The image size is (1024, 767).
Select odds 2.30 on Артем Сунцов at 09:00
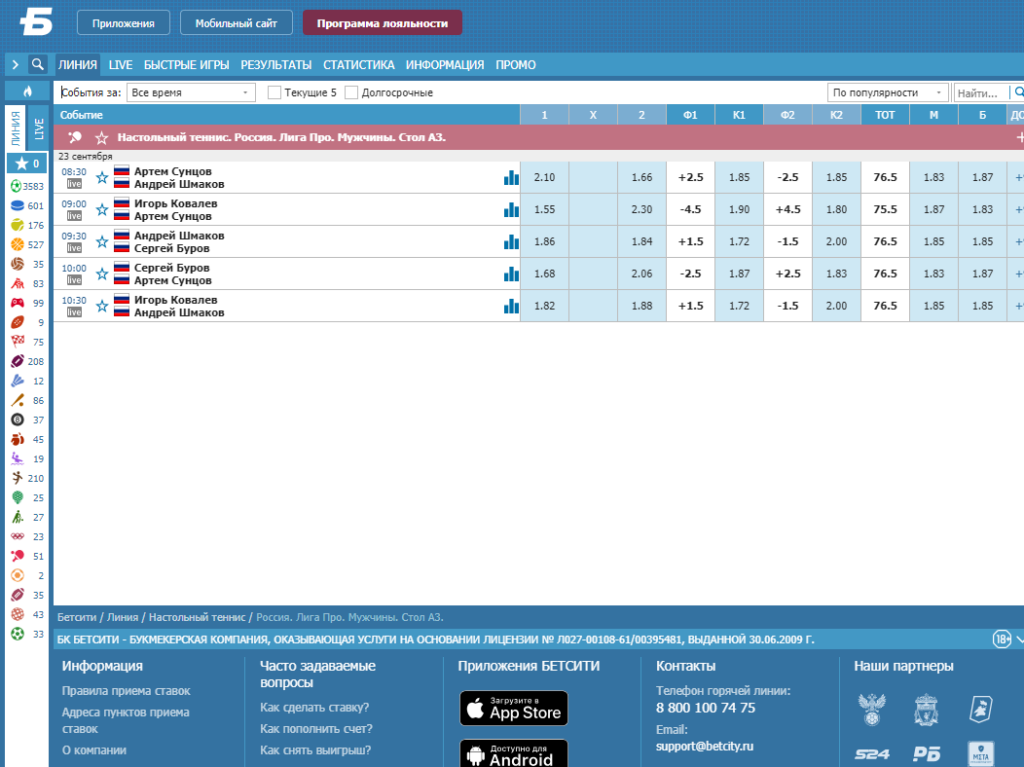[x=641, y=209]
